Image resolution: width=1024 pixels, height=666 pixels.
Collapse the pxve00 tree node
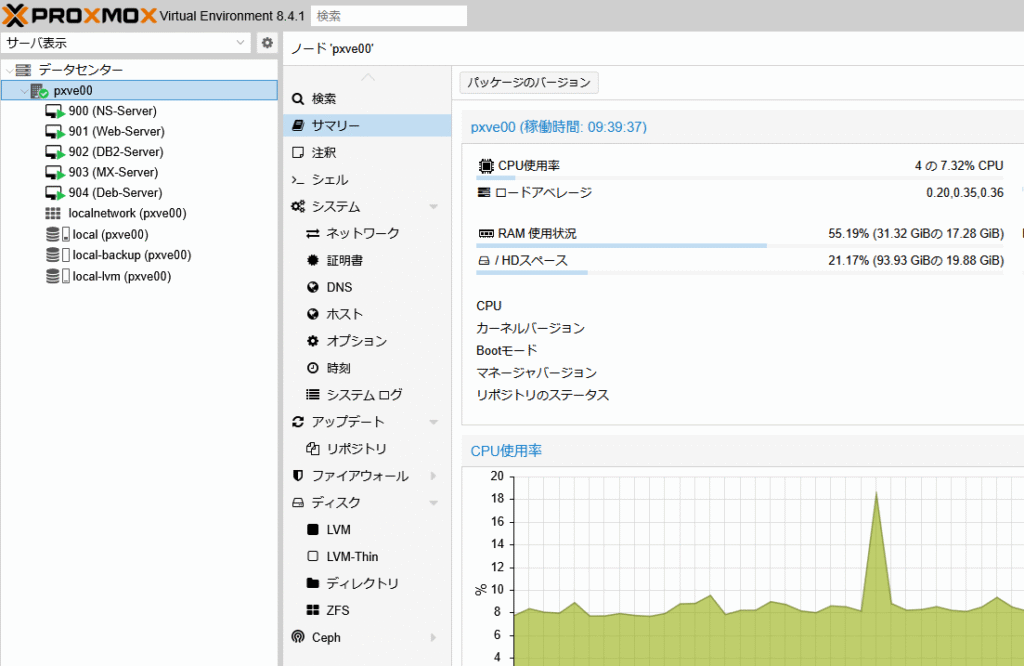click(24, 91)
